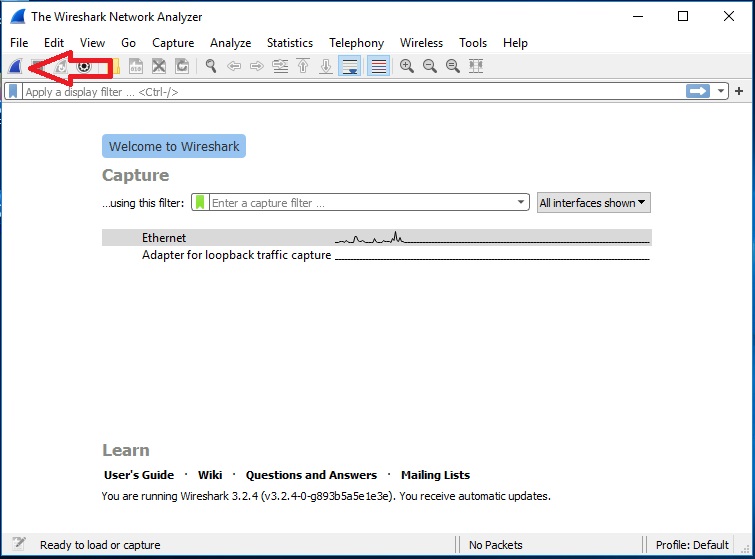
Task: Reload this capture file icon
Action: click(x=182, y=66)
